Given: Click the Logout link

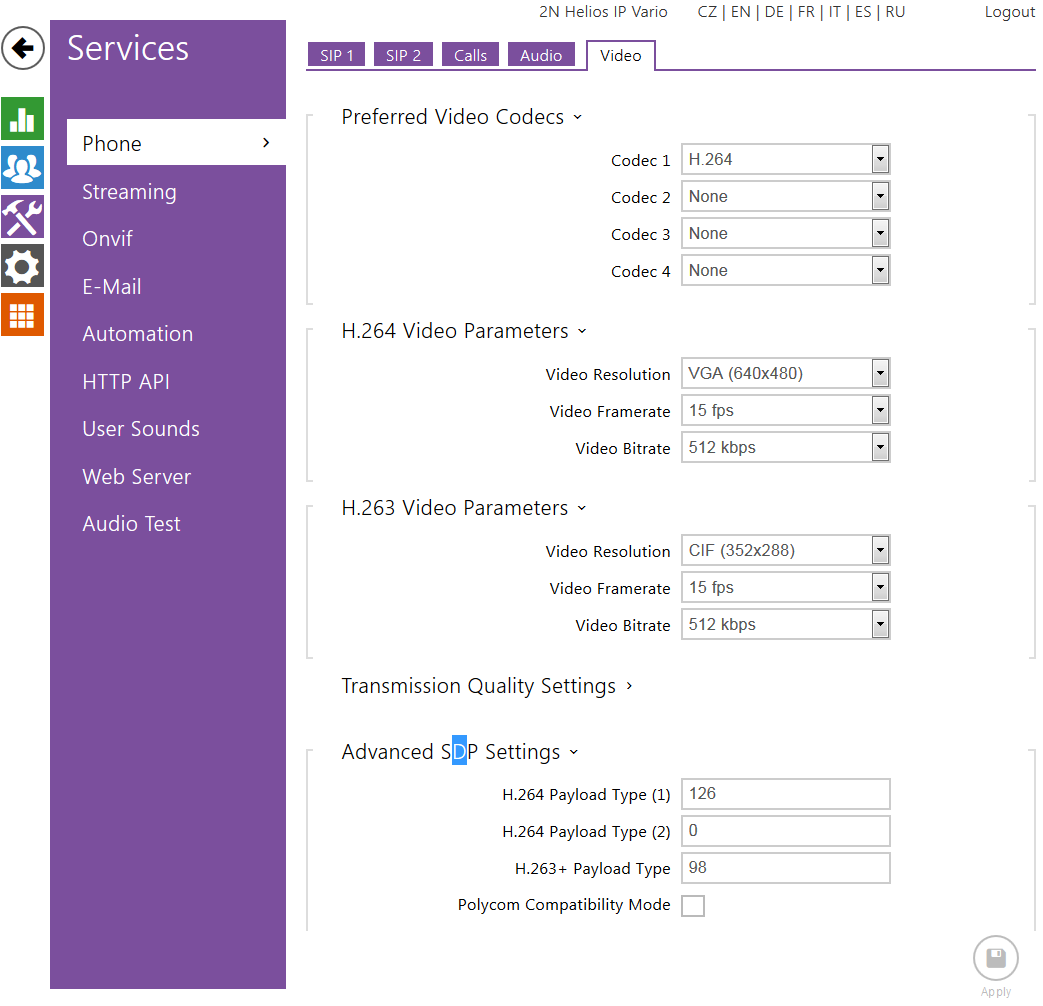Looking at the screenshot, I should 1009,12.
